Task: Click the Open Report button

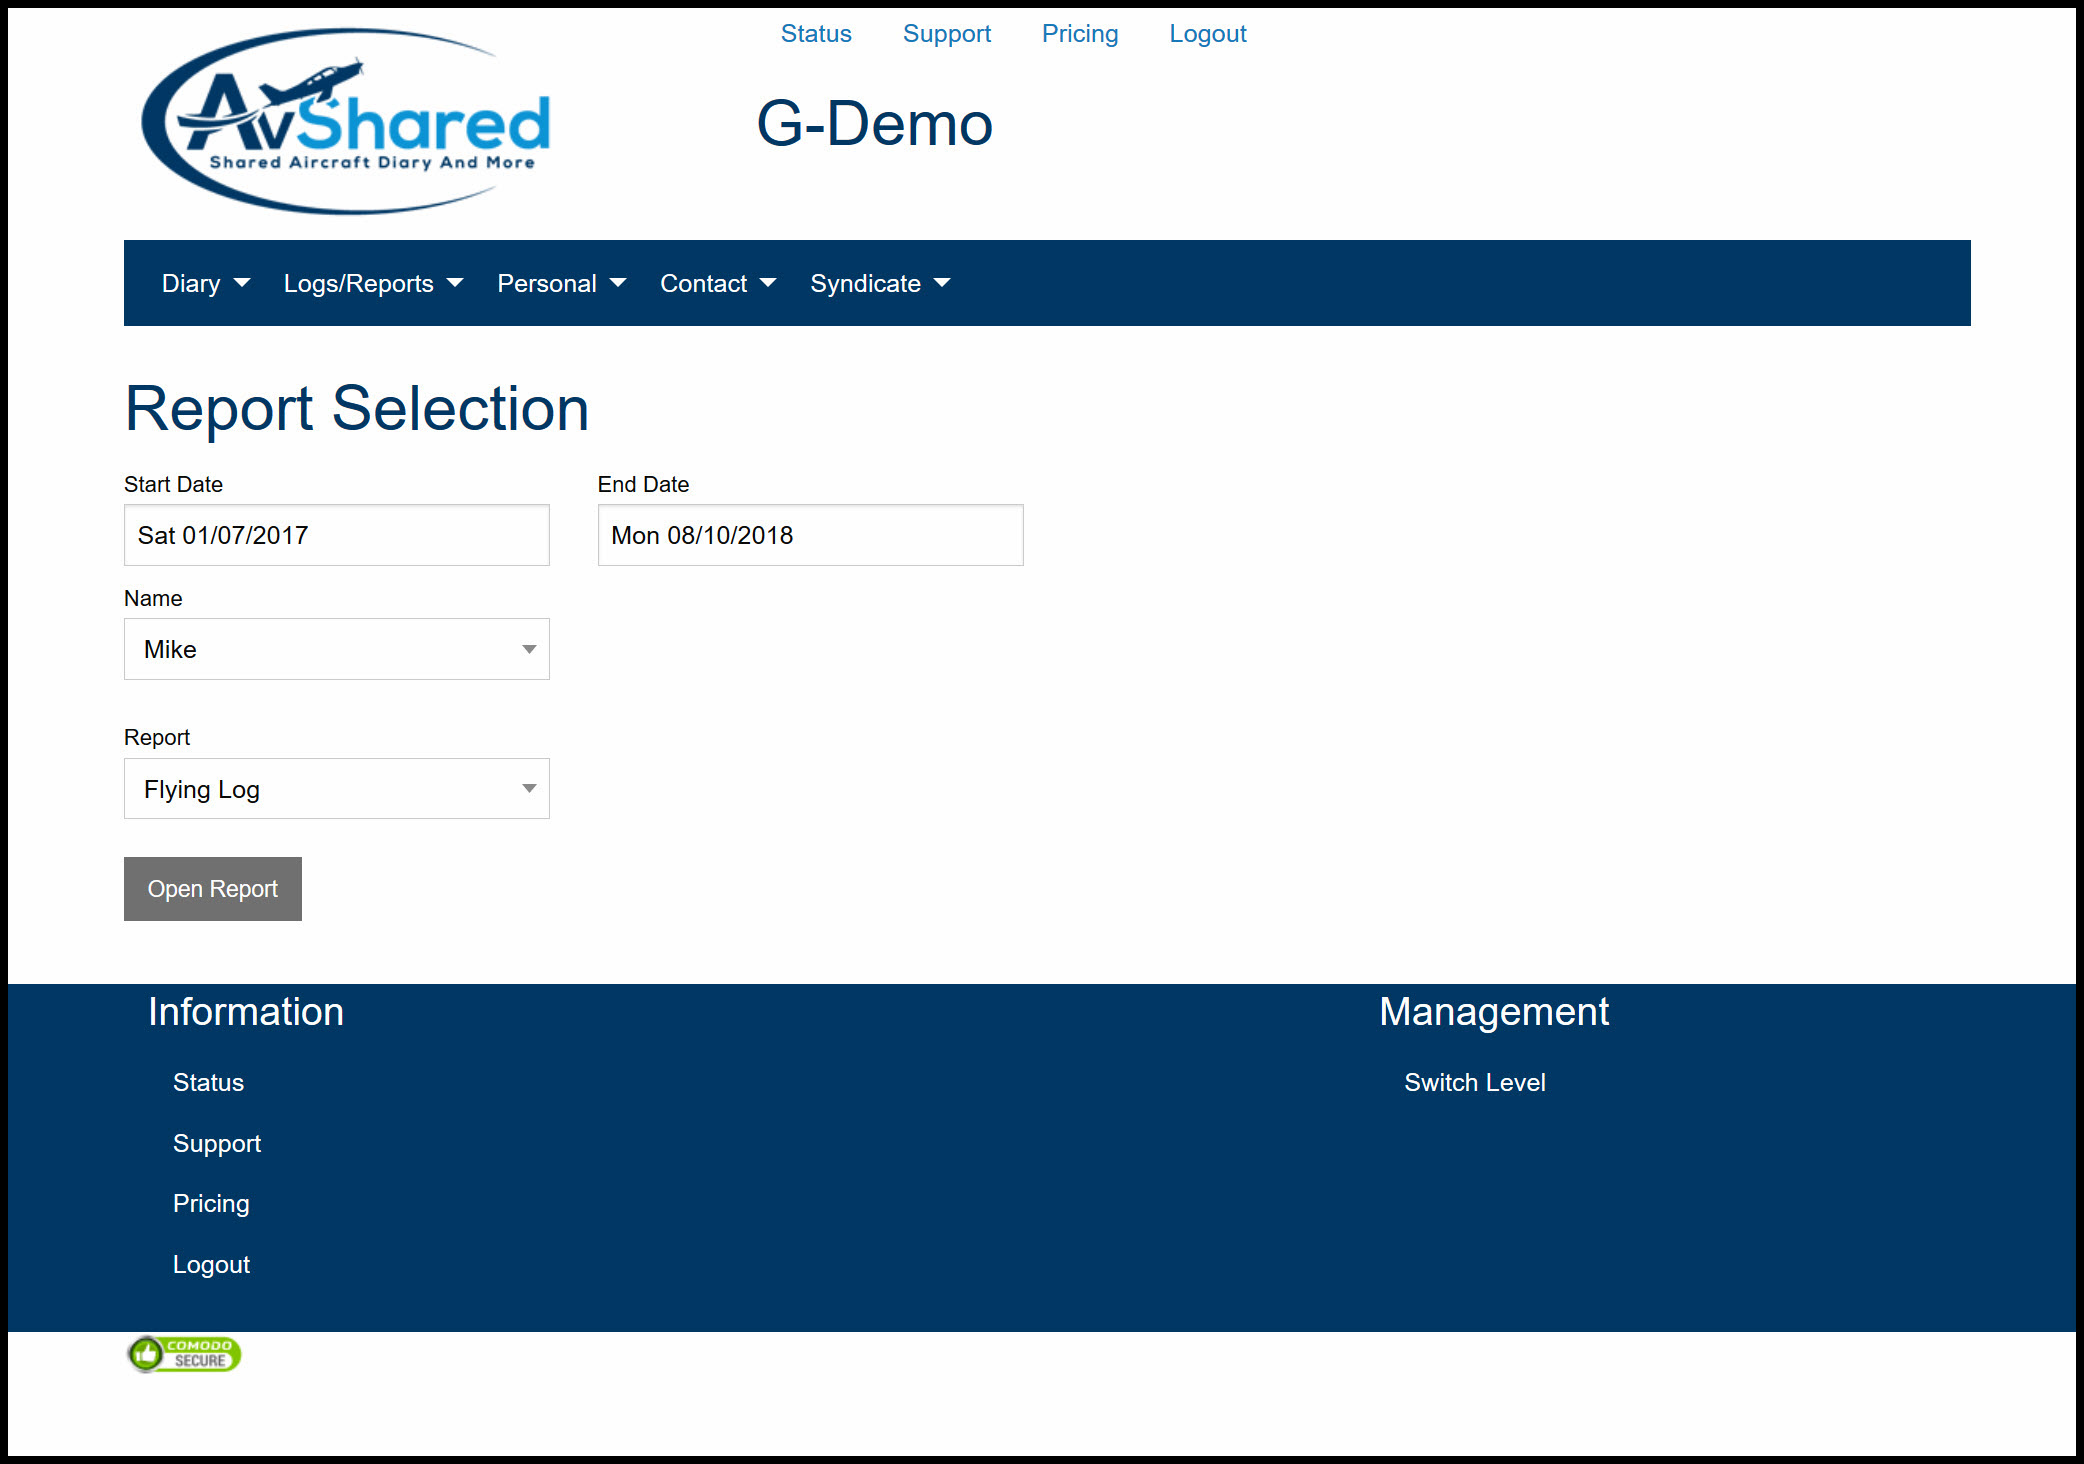Action: tap(212, 889)
